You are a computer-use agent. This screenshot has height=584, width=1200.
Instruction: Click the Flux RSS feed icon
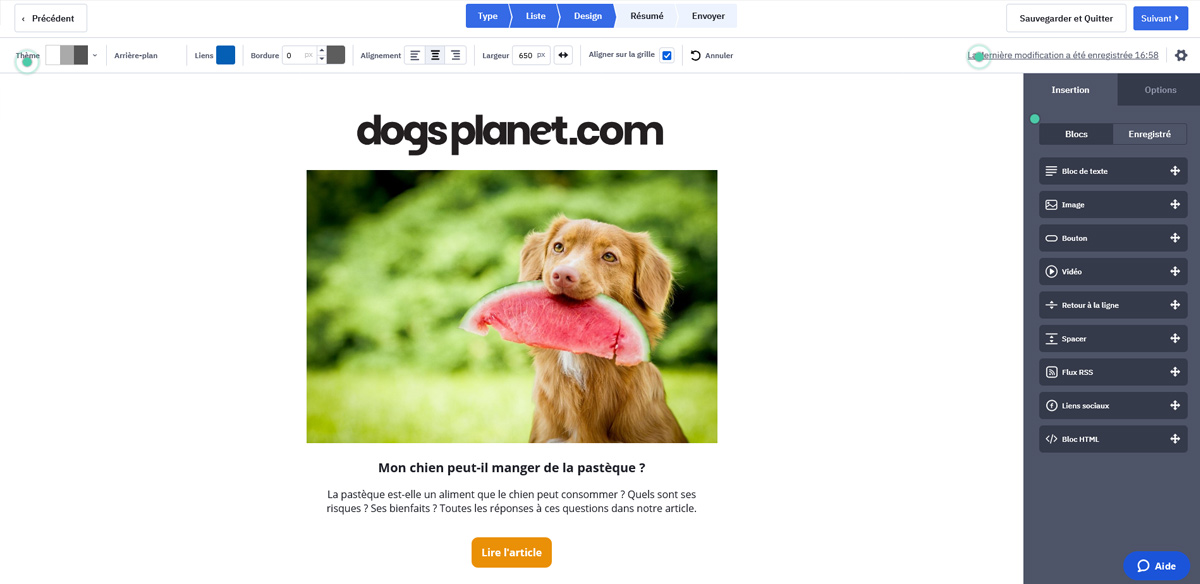(x=1051, y=372)
